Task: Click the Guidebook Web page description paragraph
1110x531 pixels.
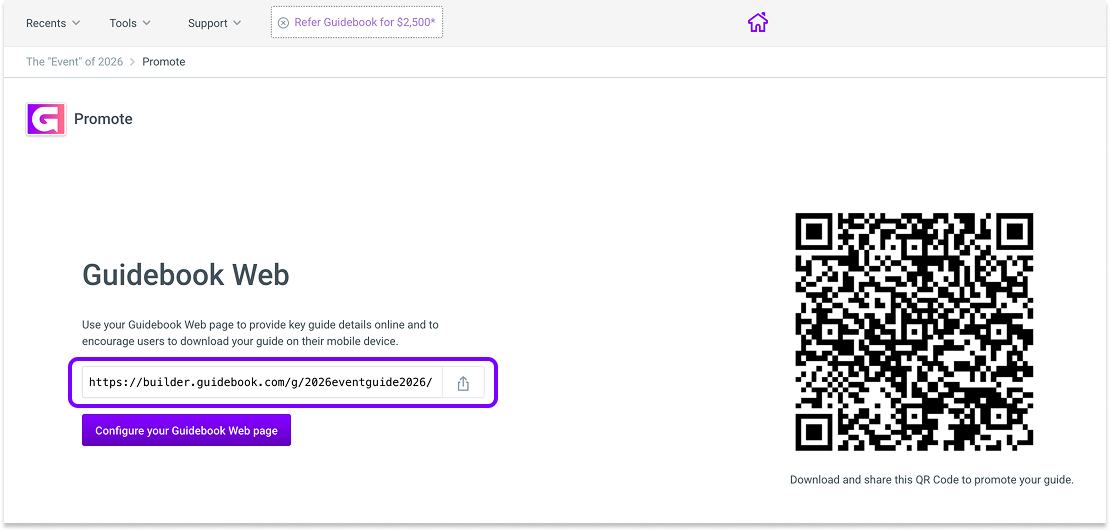Action: [261, 333]
